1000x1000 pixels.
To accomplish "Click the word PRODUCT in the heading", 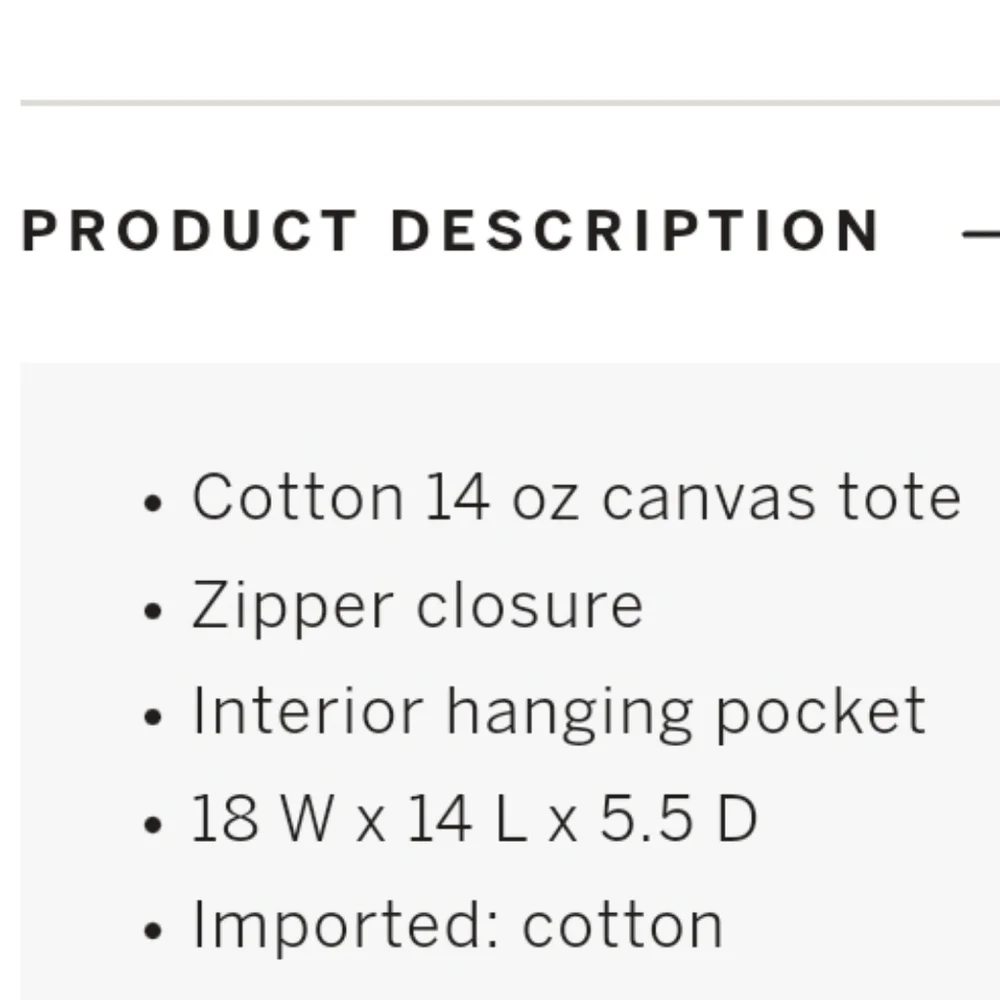I will [x=190, y=232].
